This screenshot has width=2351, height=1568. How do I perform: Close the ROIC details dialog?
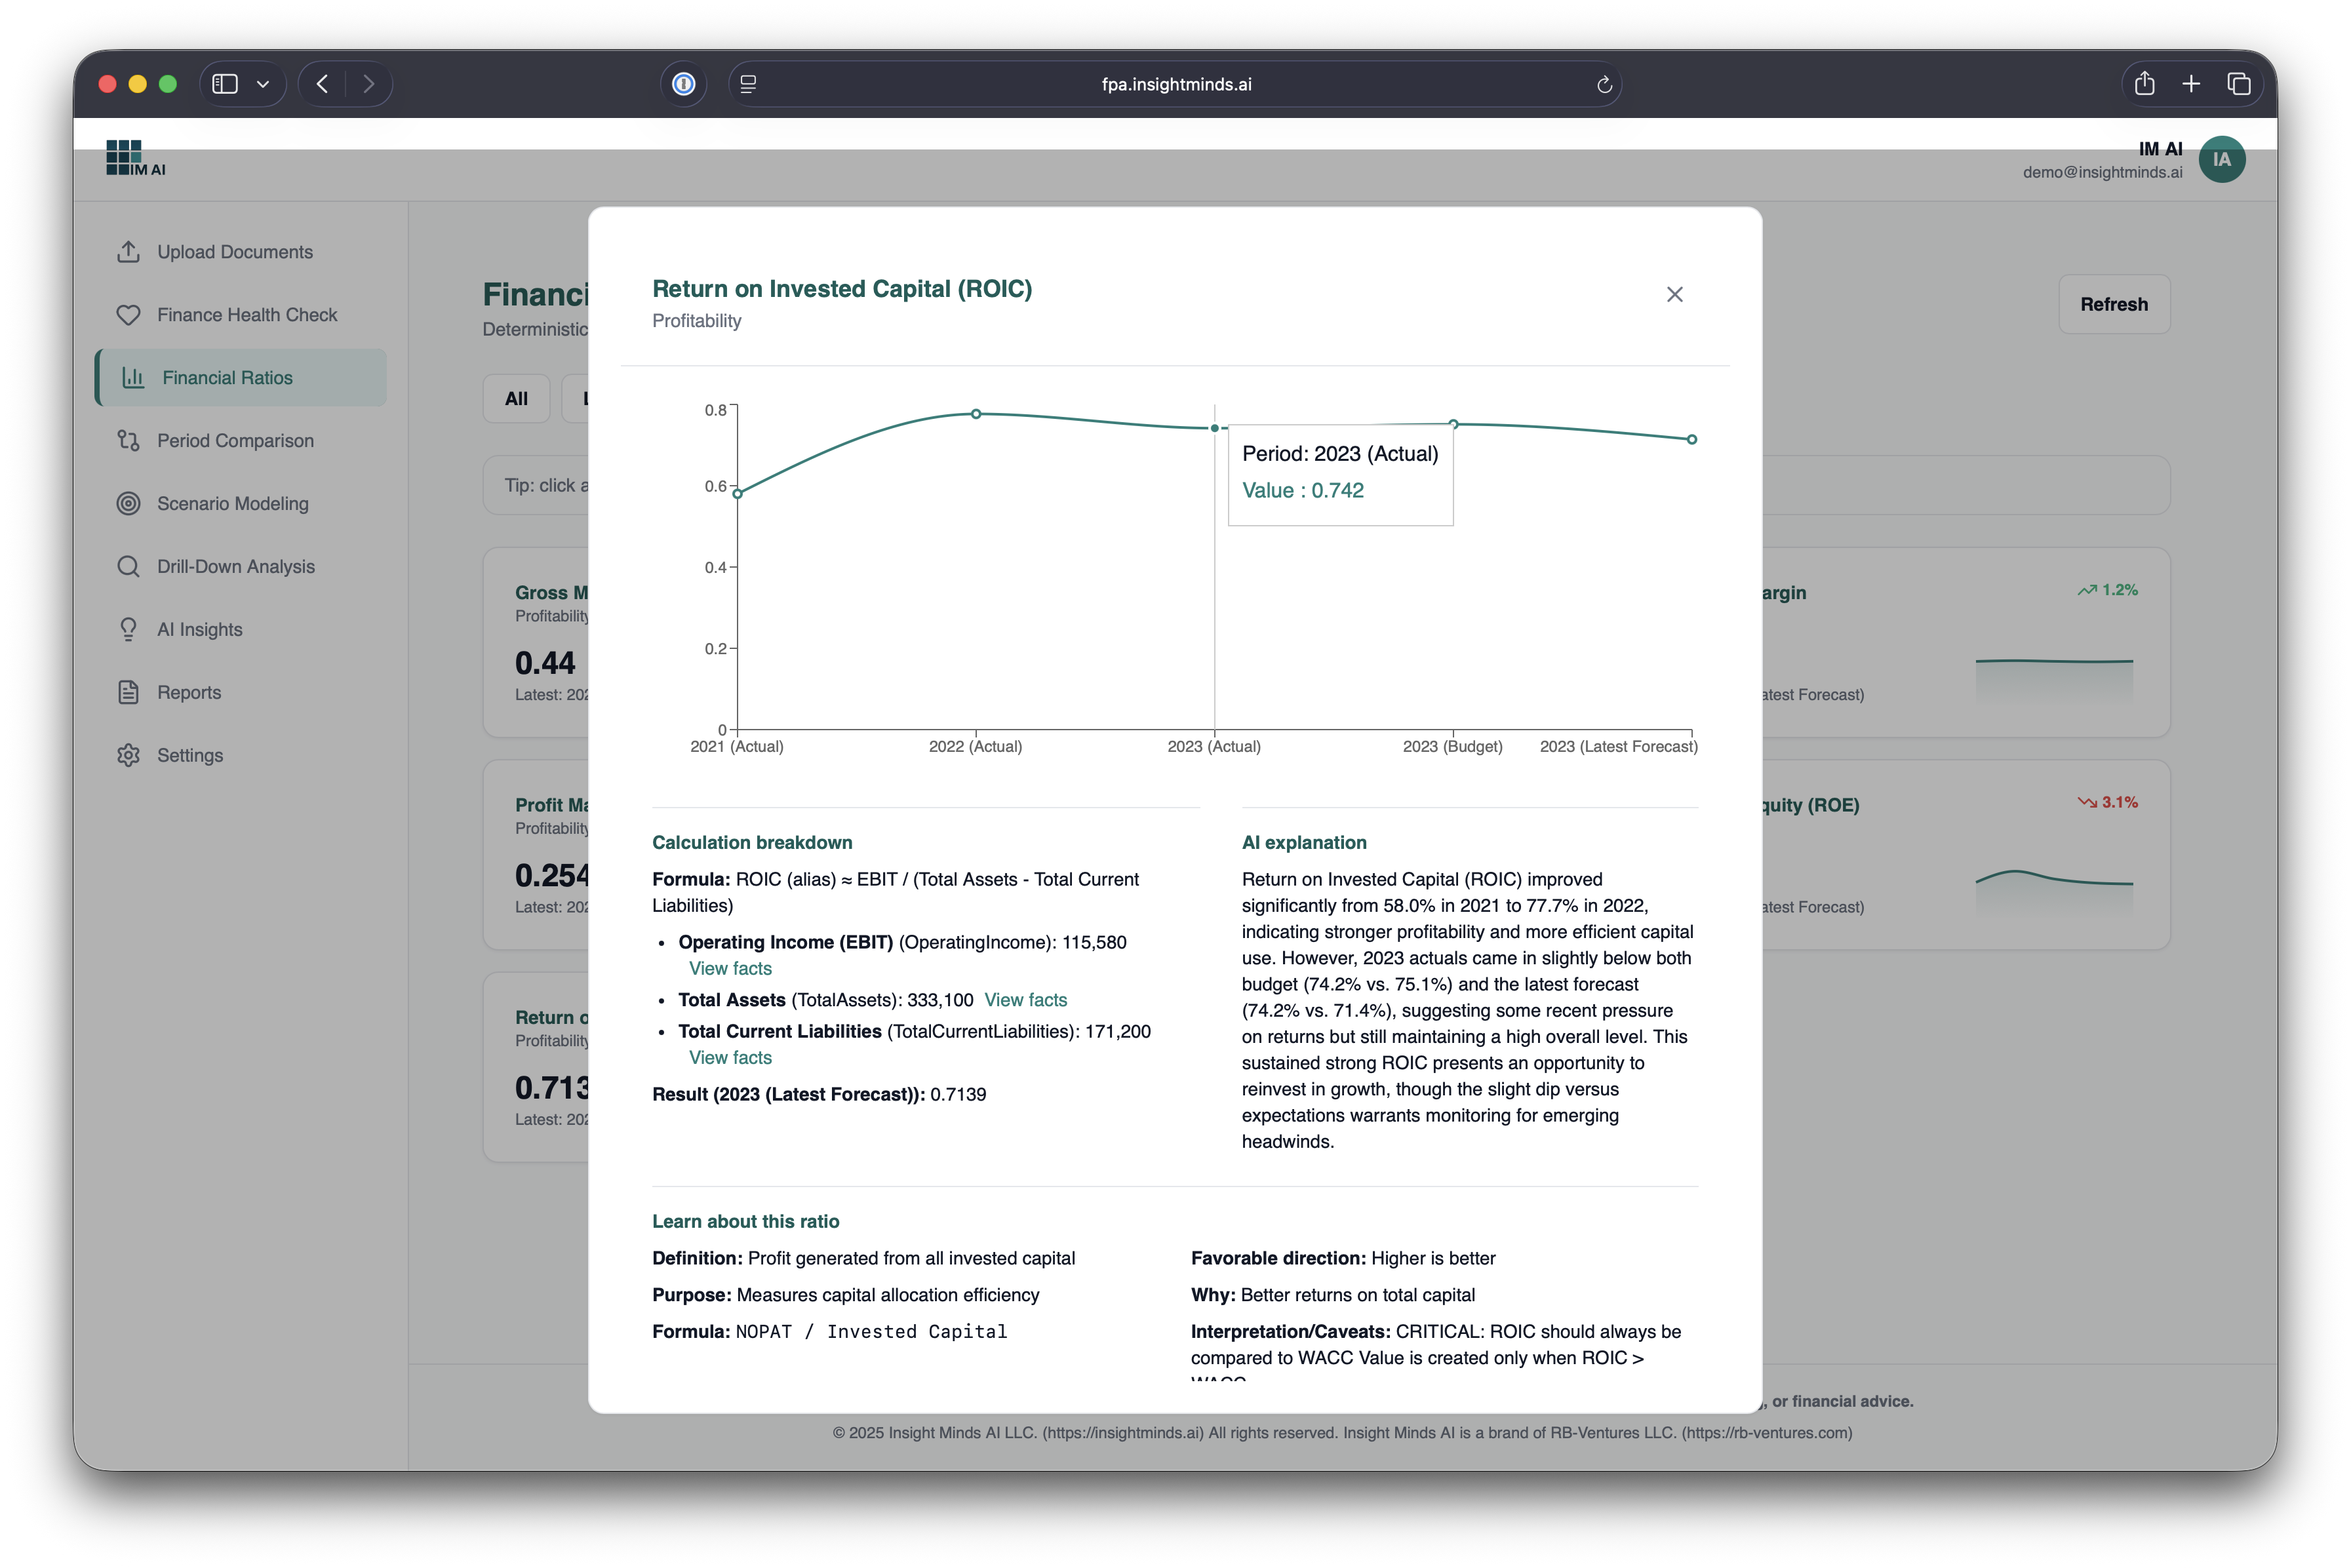click(x=1674, y=294)
